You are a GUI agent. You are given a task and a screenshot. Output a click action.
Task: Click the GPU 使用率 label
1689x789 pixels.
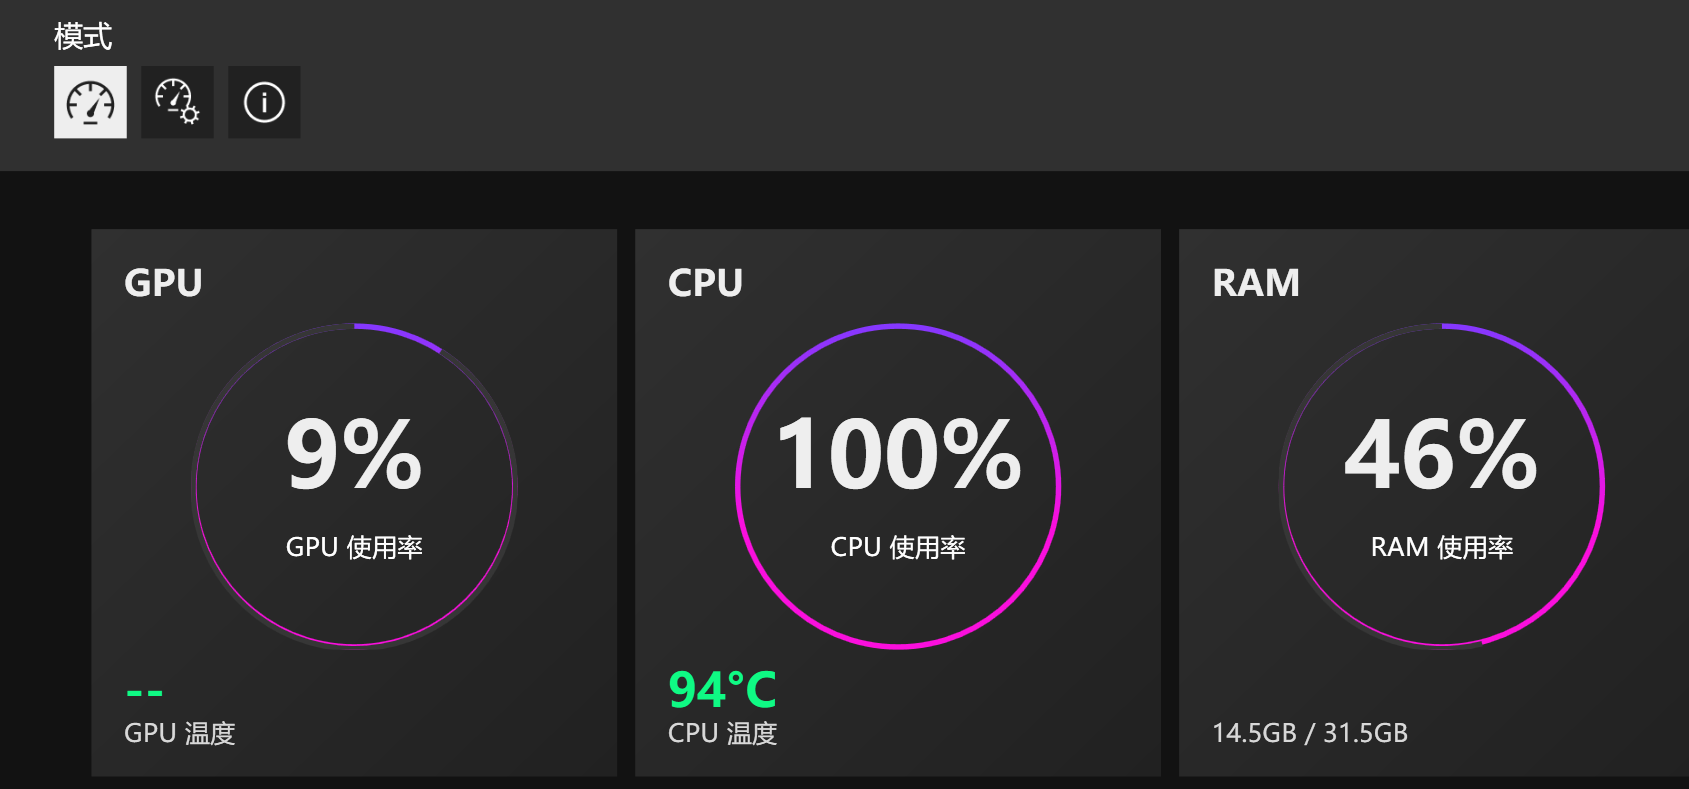(x=354, y=547)
